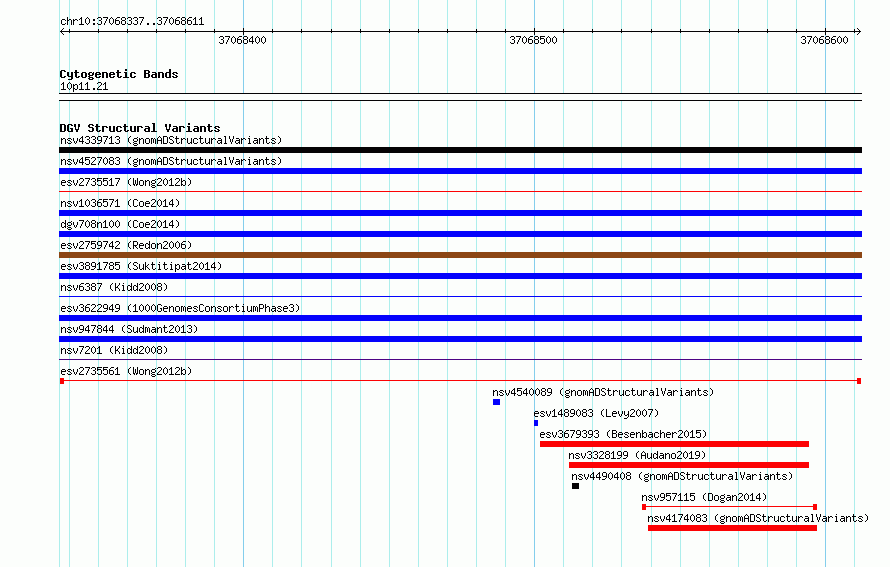890x567 pixels.
Task: Open variant label nsv6387 (Kidd2008)
Action: (114, 287)
